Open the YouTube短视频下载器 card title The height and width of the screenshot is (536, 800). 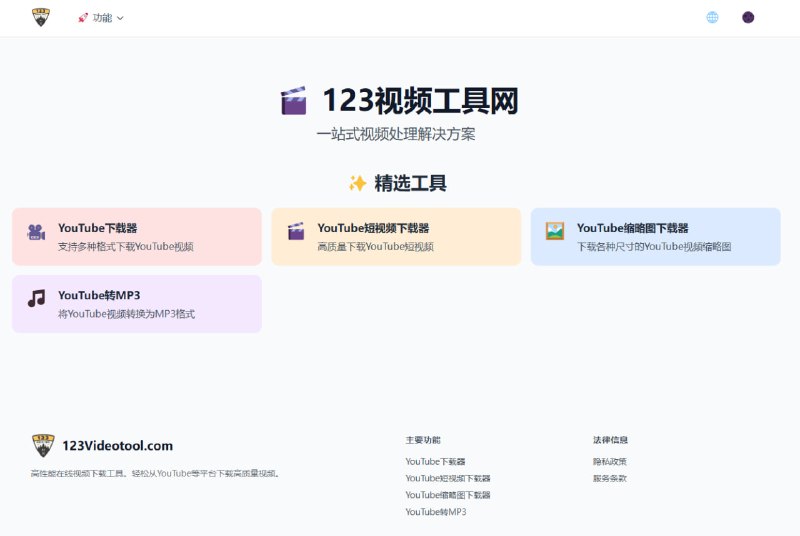(373, 228)
